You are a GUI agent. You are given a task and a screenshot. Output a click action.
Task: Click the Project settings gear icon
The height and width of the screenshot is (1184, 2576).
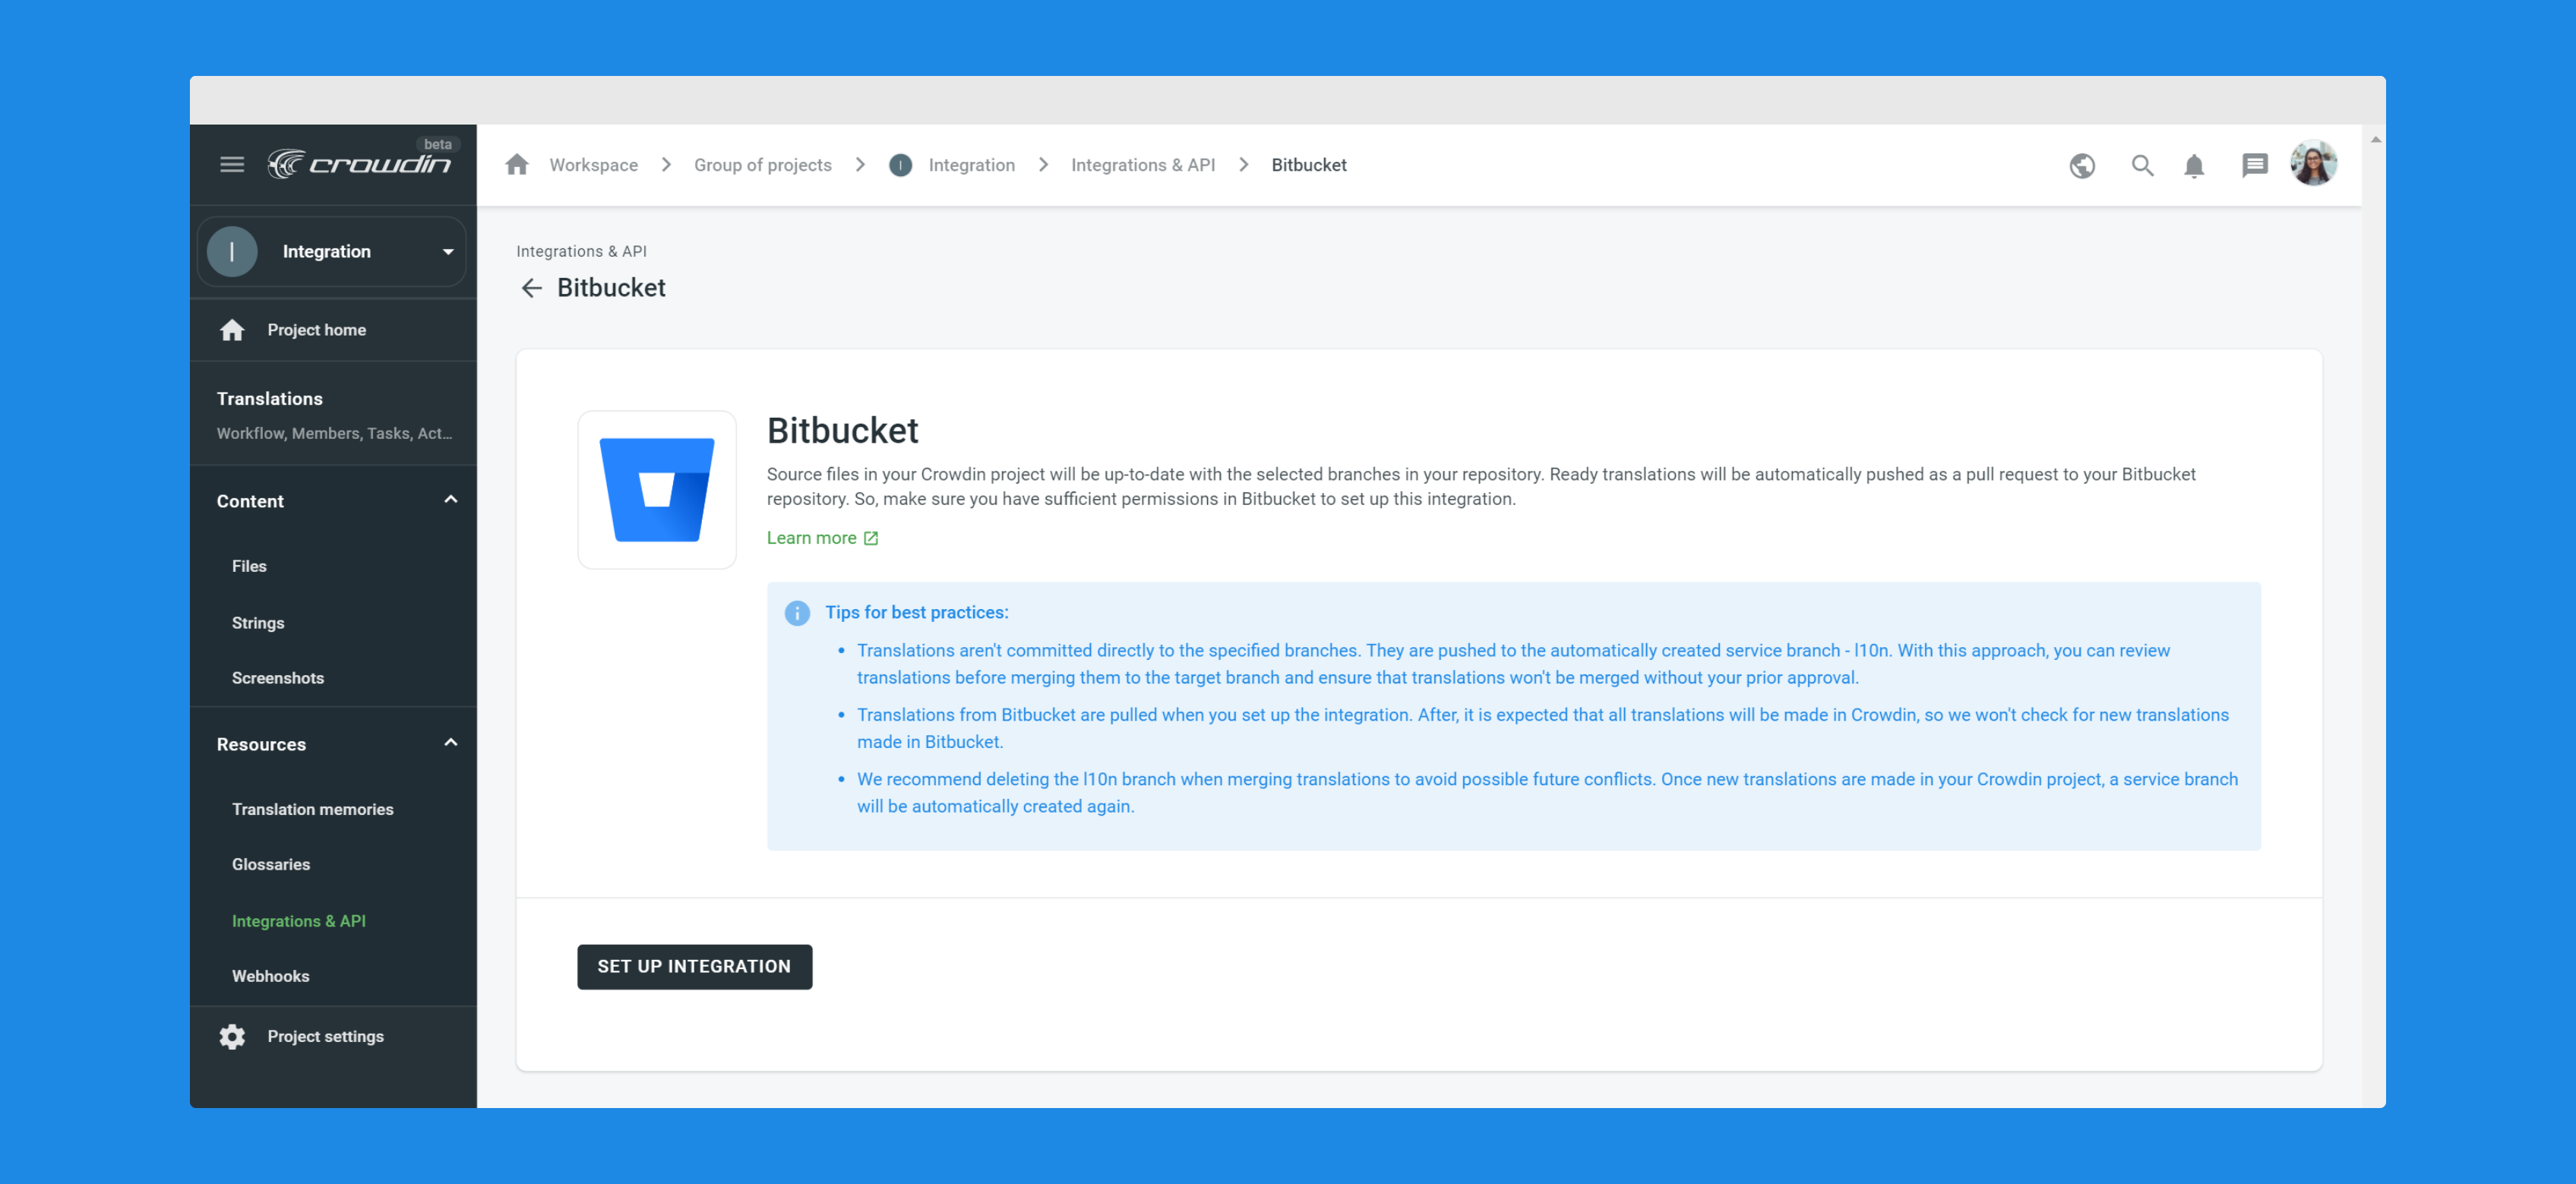click(x=232, y=1037)
